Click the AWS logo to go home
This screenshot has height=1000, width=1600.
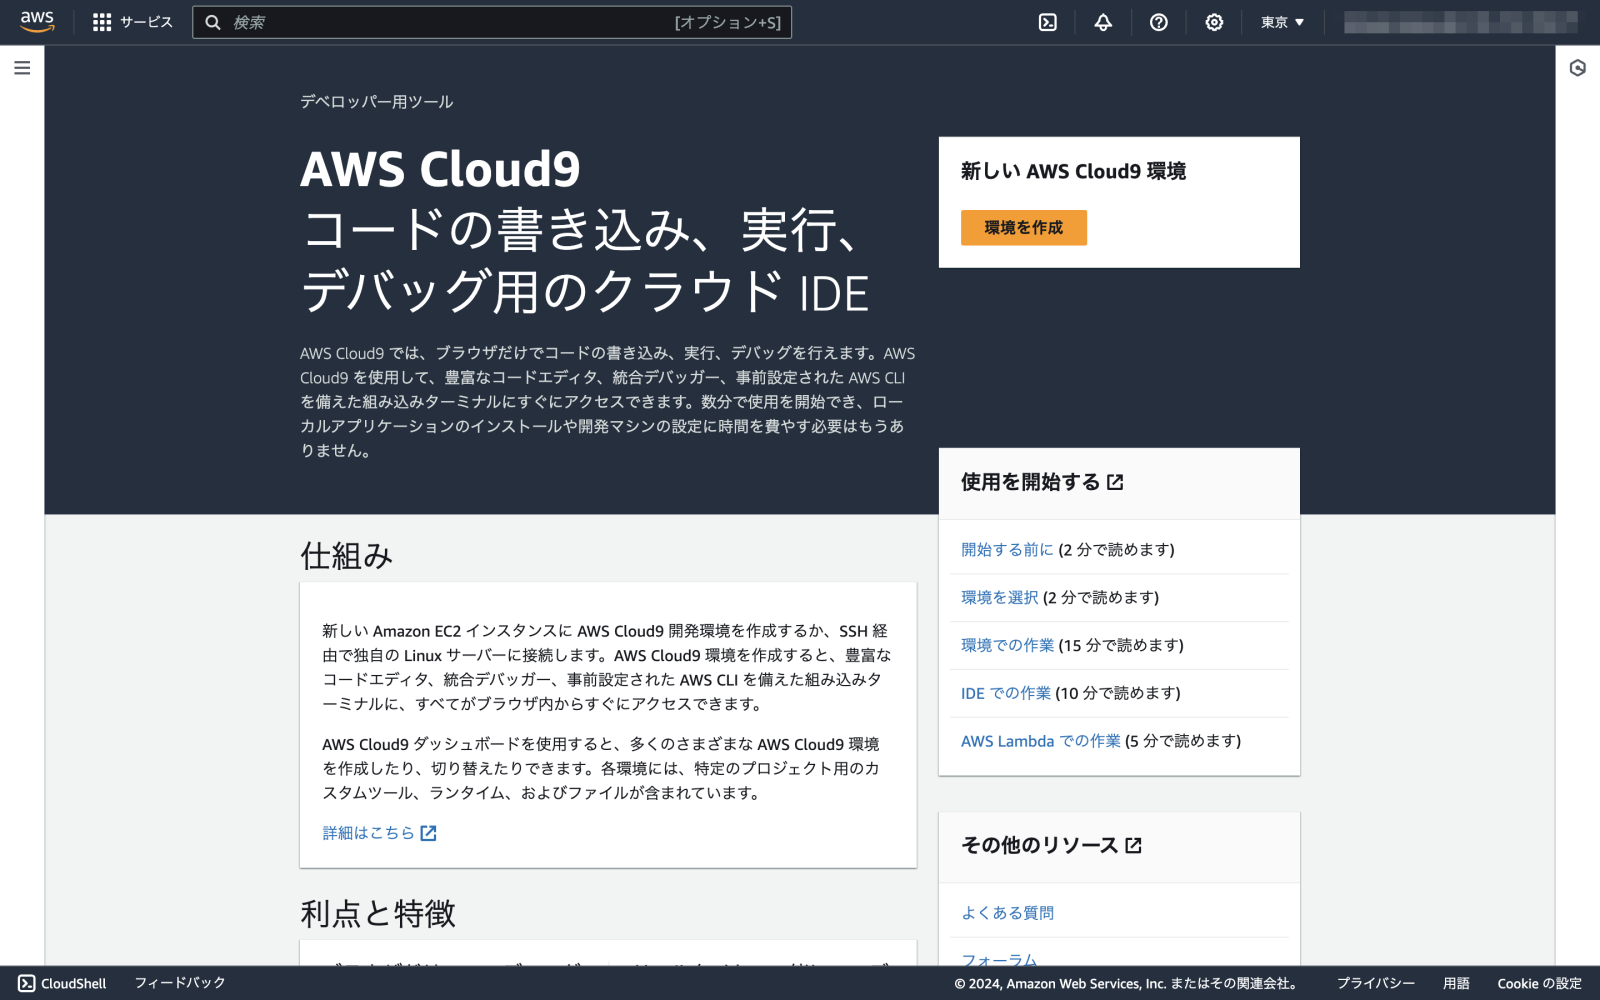coord(36,21)
